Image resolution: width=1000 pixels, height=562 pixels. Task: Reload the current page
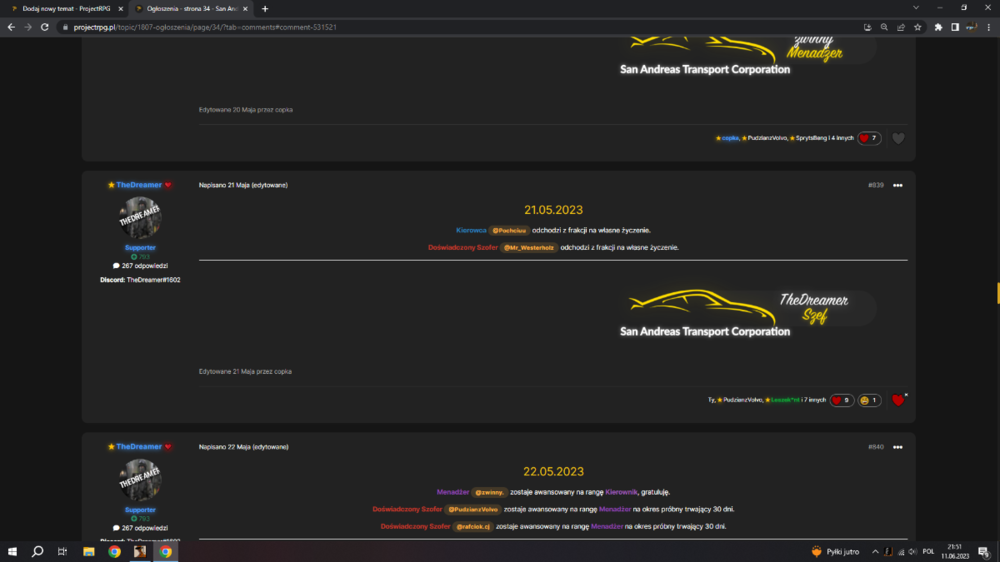point(45,27)
